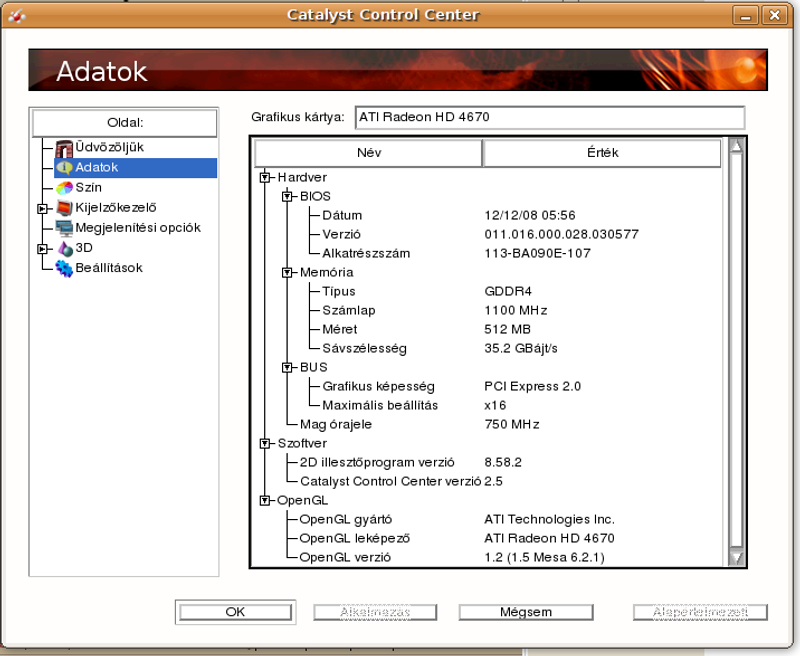This screenshot has height=656, width=800.
Task: Minimize the Catalyst Control Center window
Action: click(745, 15)
